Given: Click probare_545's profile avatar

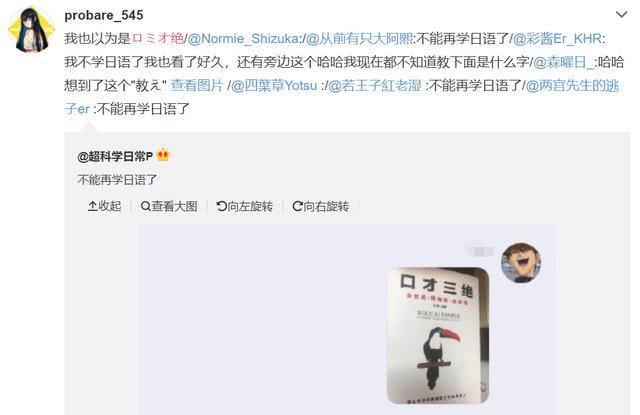Looking at the screenshot, I should 31,29.
